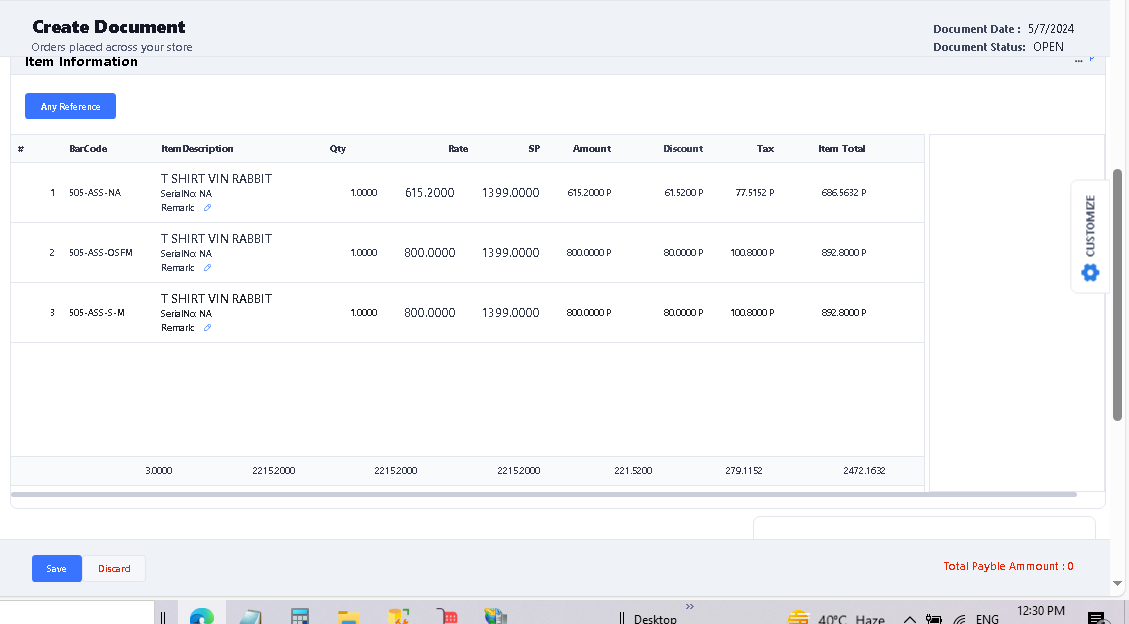1129x624 pixels.
Task: Click the BarCode column header
Action: pyautogui.click(x=88, y=149)
